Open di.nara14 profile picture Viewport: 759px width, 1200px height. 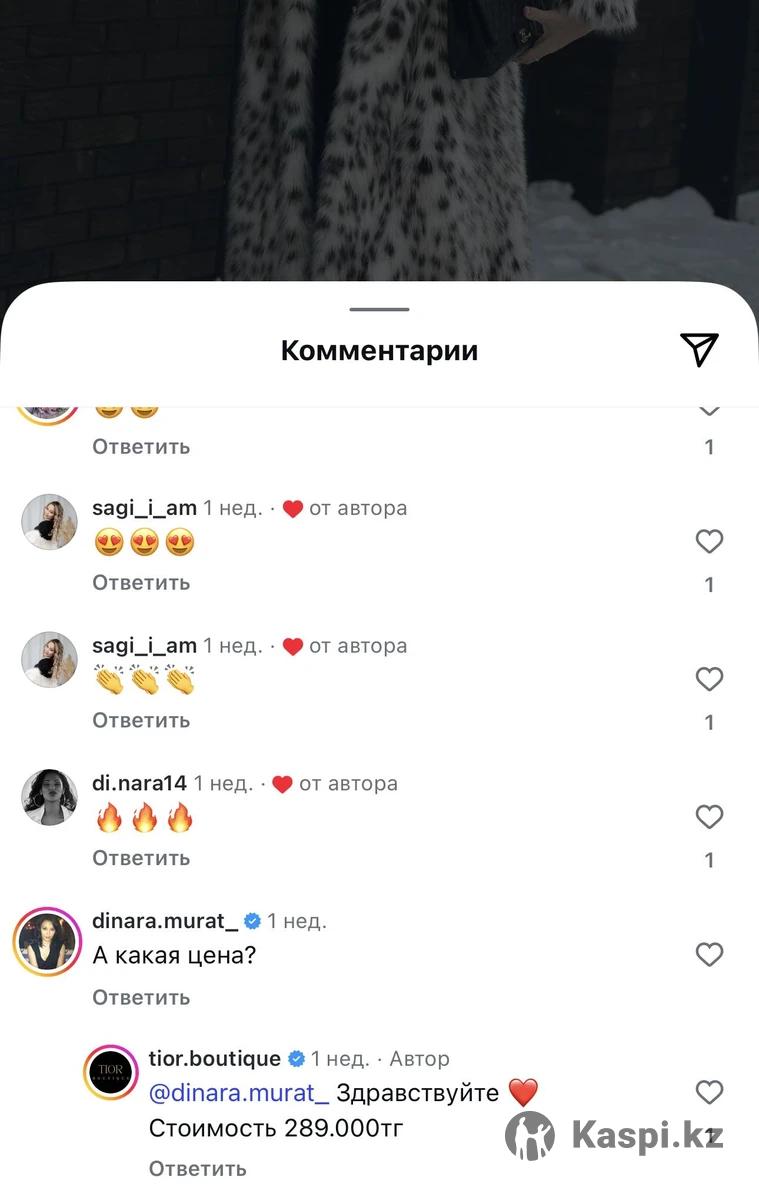(x=49, y=797)
